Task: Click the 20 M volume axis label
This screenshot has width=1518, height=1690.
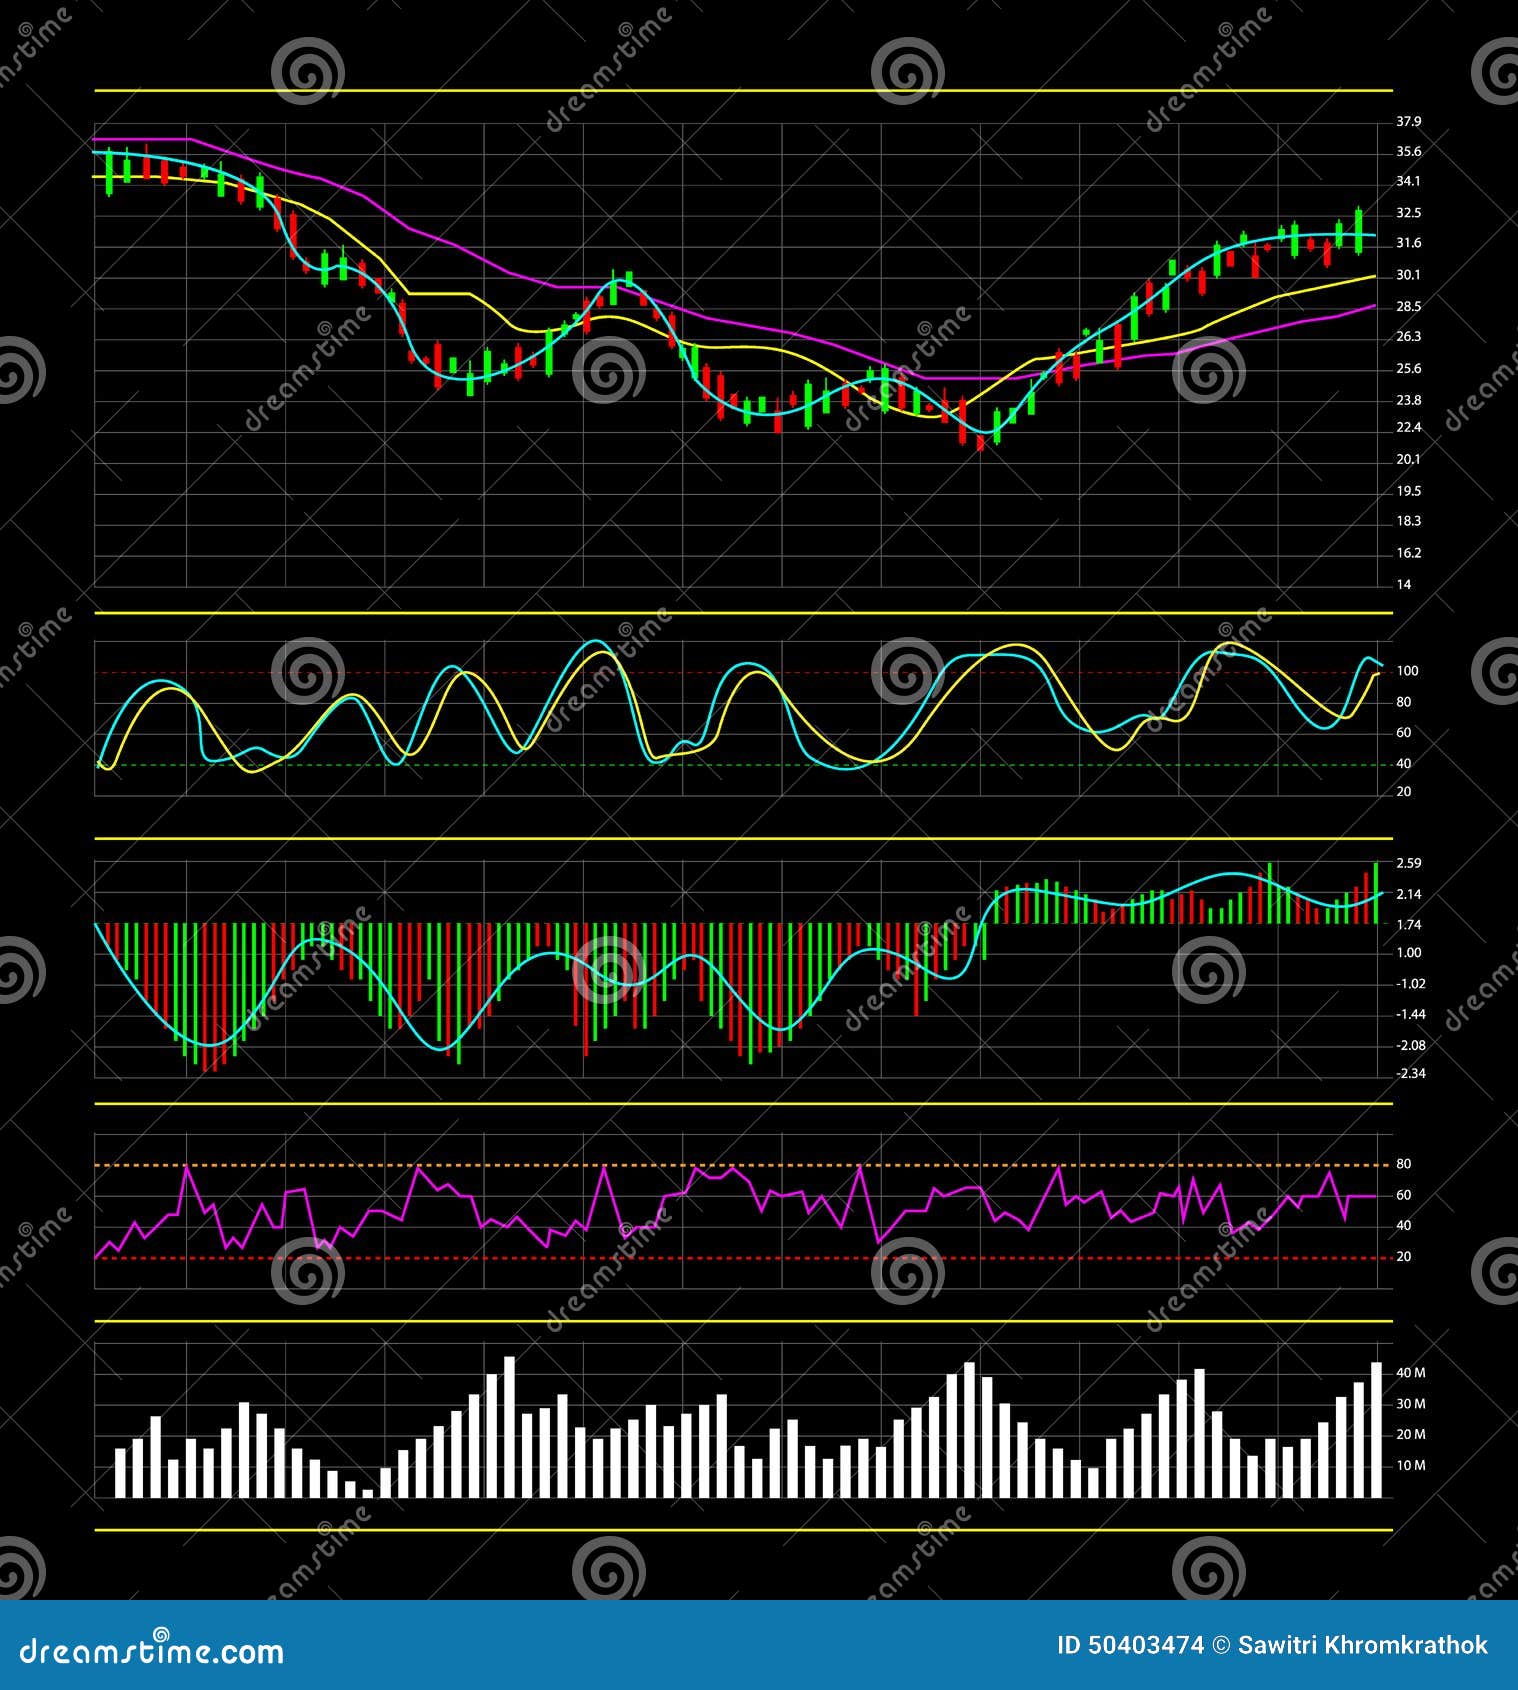Action: coord(1410,1435)
